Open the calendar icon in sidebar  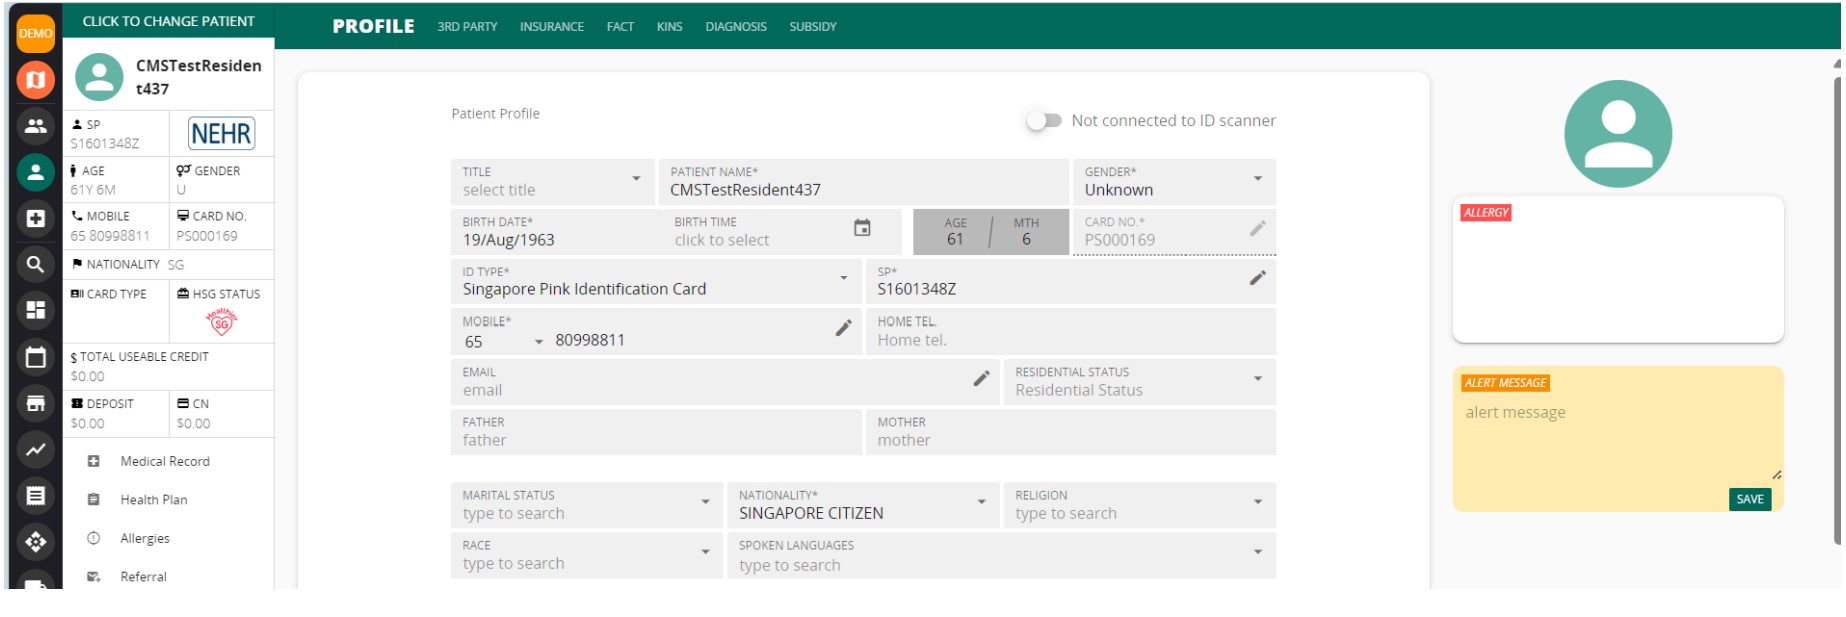pos(35,357)
